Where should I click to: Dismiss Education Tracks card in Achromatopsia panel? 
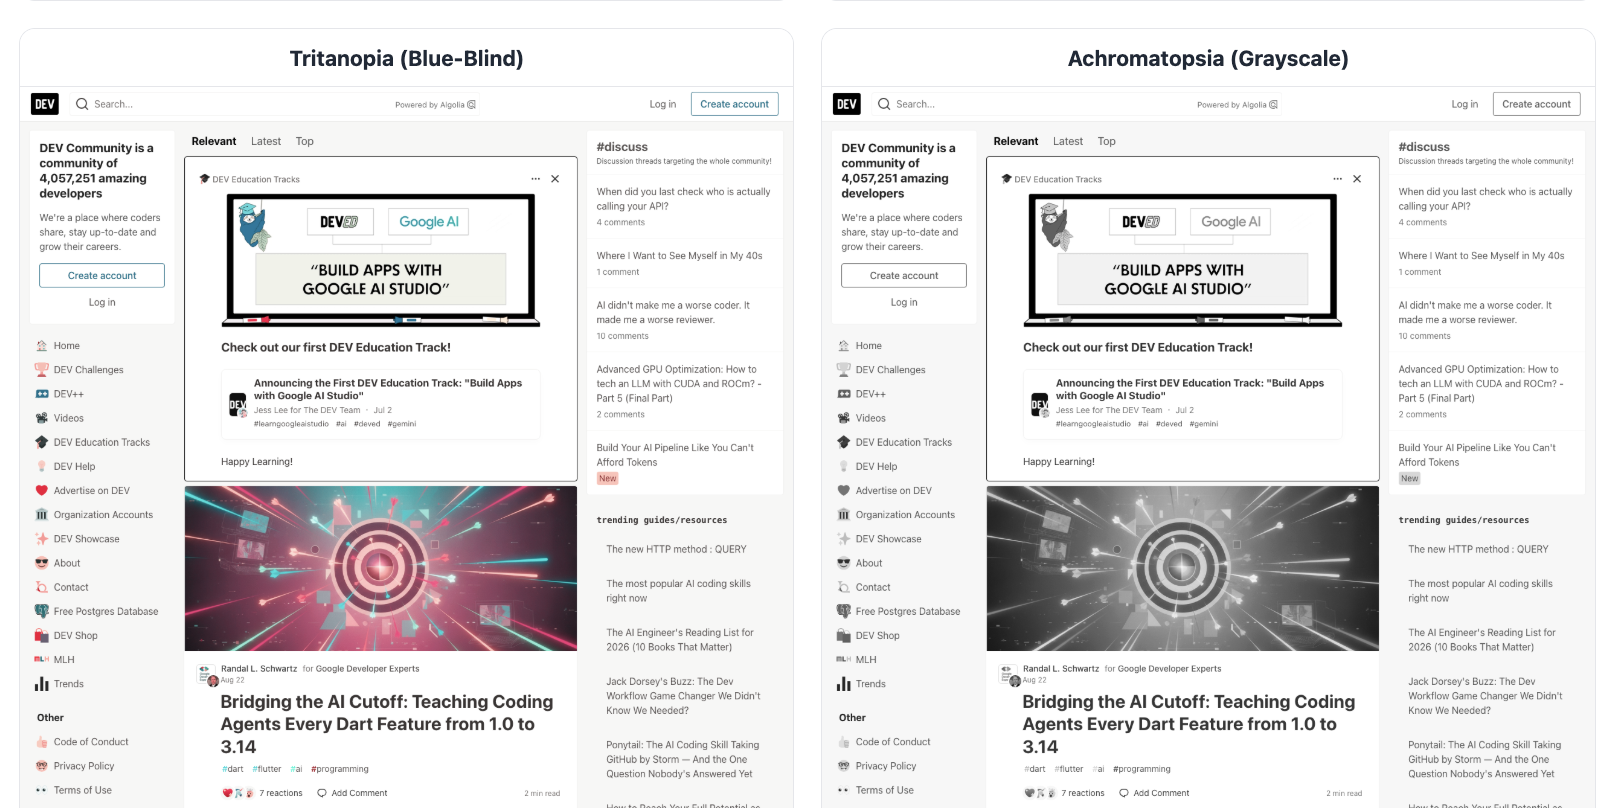coord(1357,179)
